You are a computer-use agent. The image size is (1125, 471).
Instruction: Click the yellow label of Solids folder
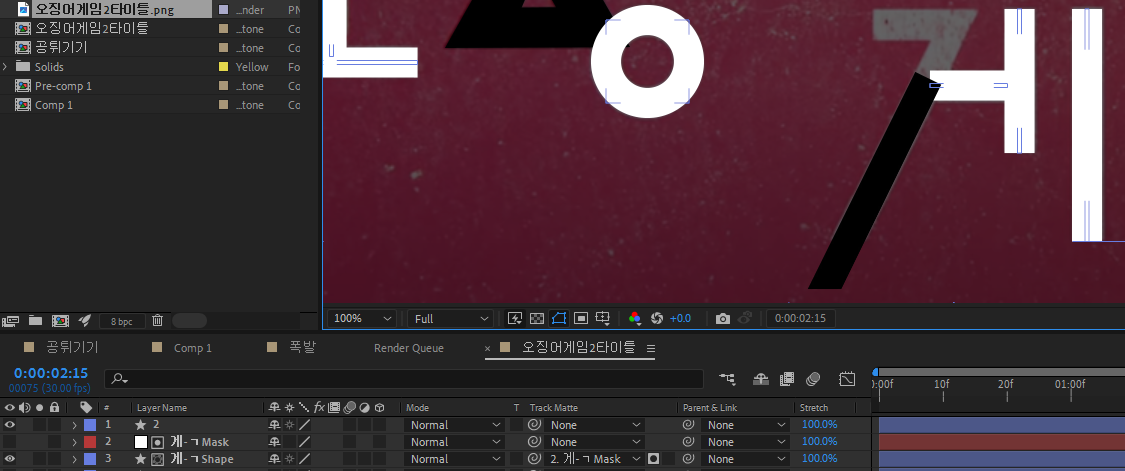(223, 67)
